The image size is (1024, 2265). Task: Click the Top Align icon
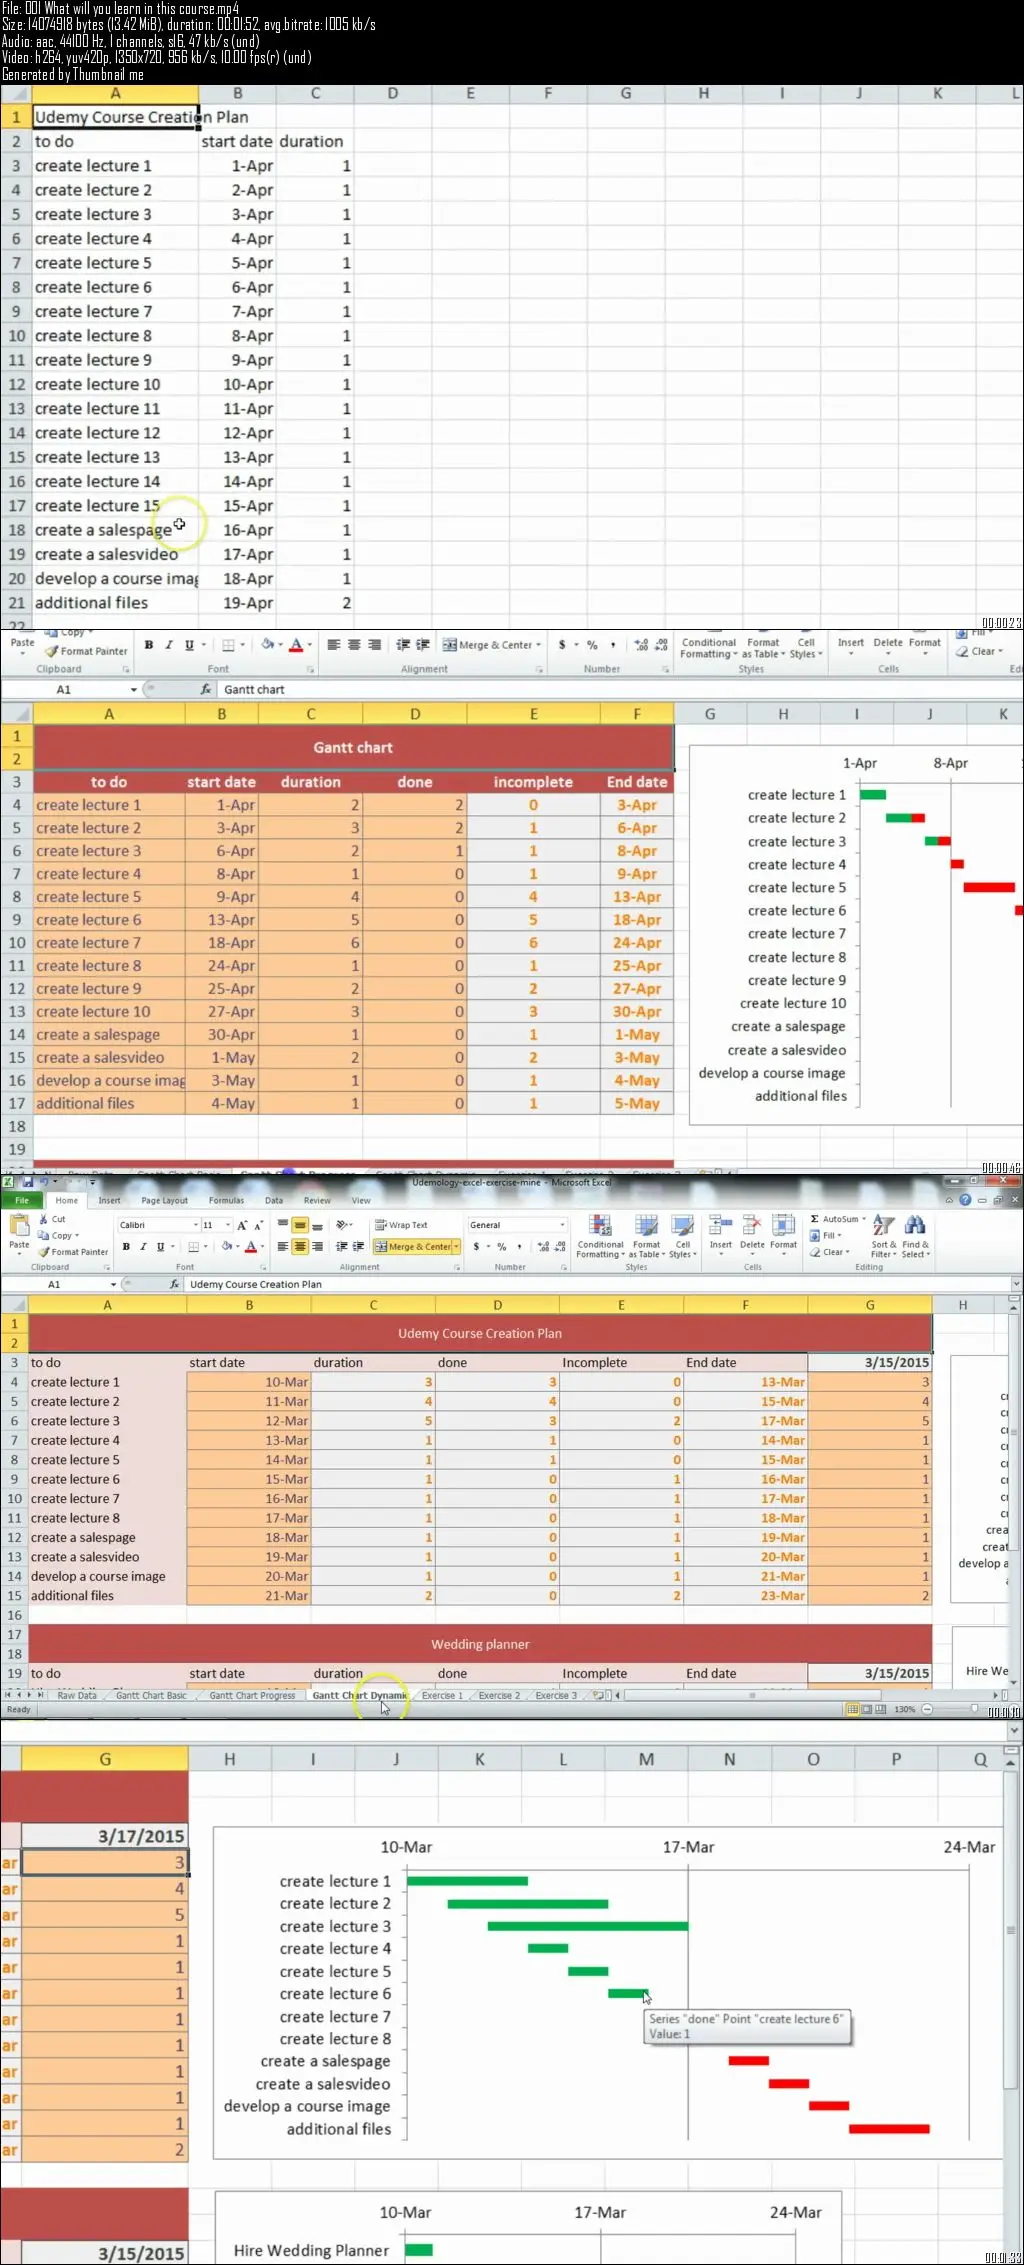[x=283, y=1225]
